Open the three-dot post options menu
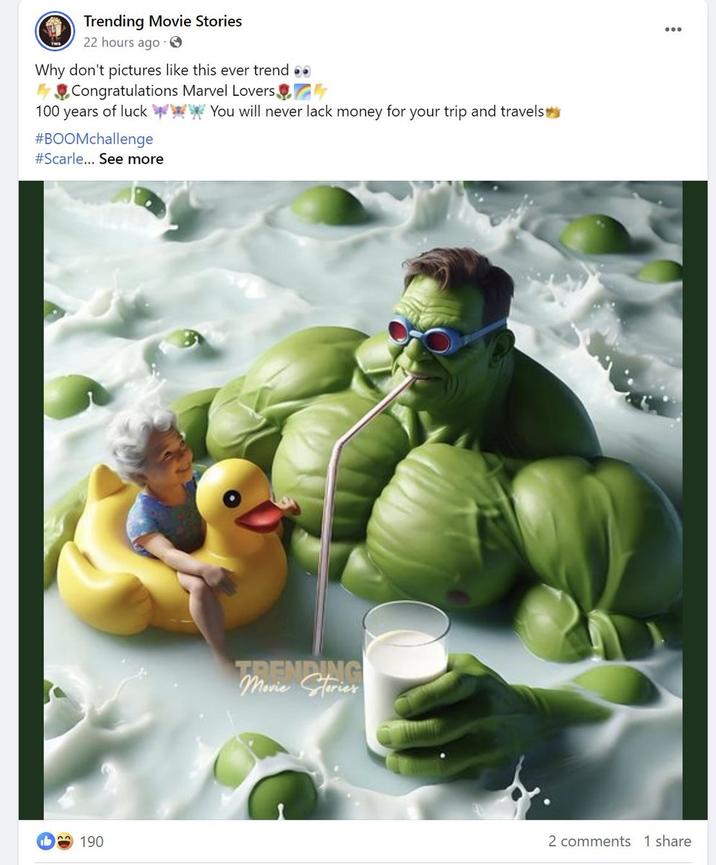 pyautogui.click(x=673, y=29)
